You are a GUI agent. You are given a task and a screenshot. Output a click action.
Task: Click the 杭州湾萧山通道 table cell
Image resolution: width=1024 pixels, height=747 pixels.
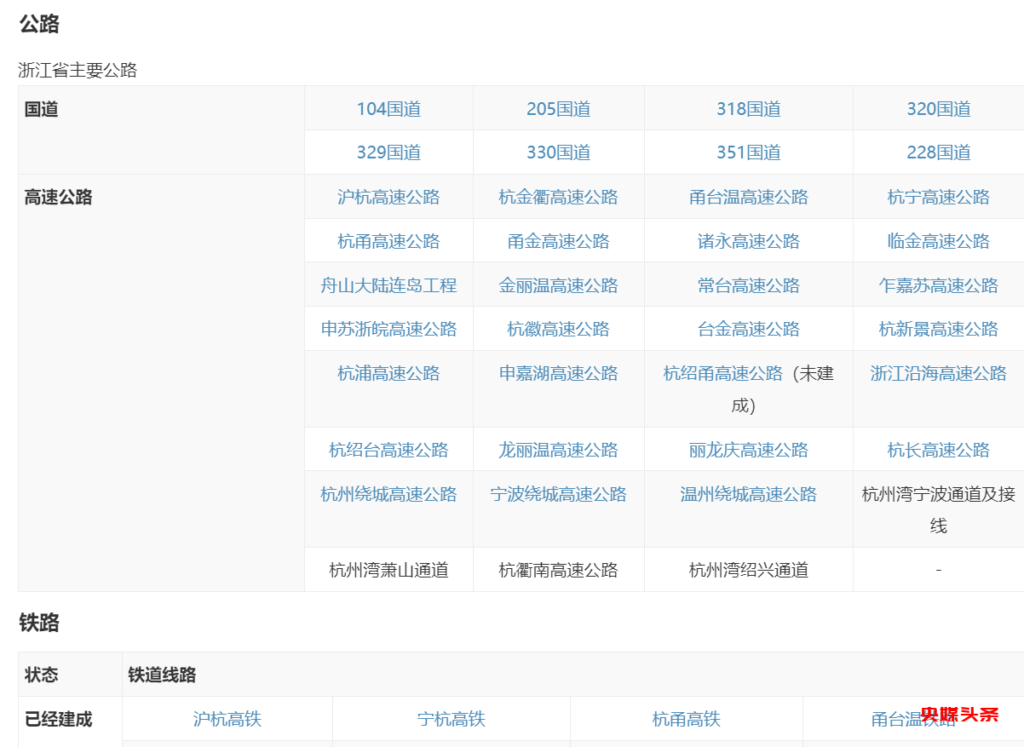[388, 570]
